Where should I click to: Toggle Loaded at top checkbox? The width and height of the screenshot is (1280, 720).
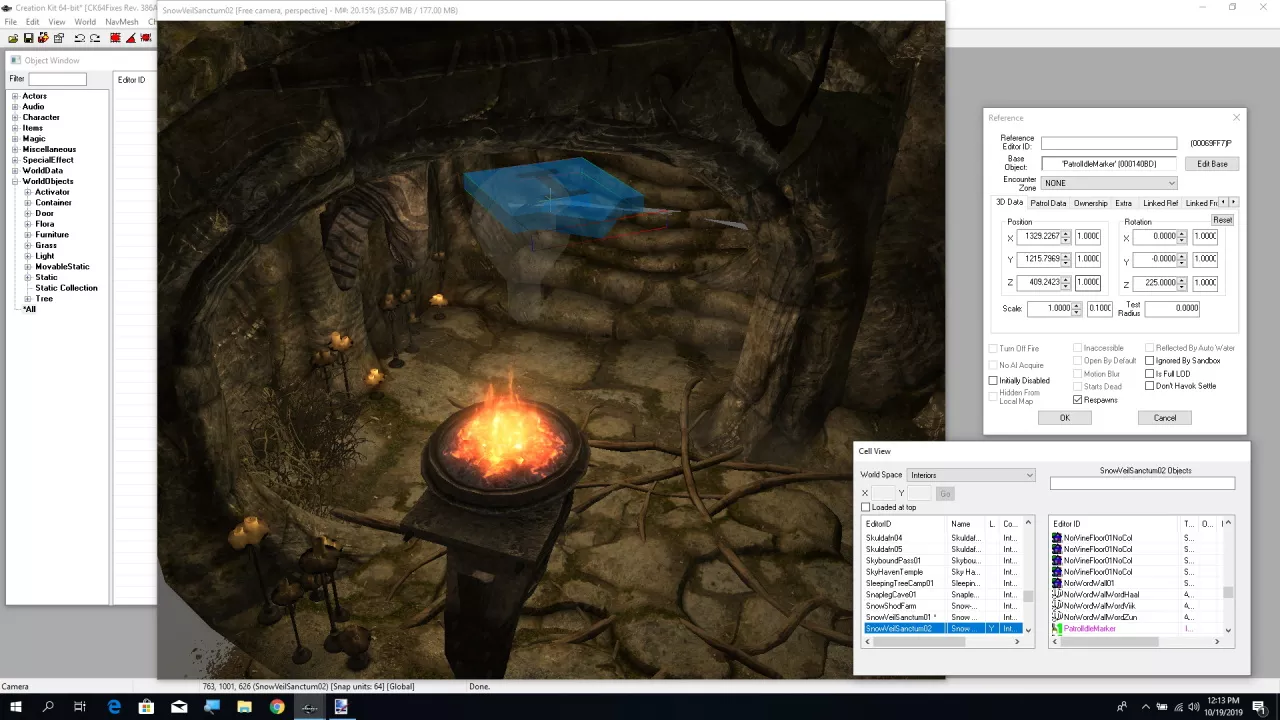(x=866, y=507)
